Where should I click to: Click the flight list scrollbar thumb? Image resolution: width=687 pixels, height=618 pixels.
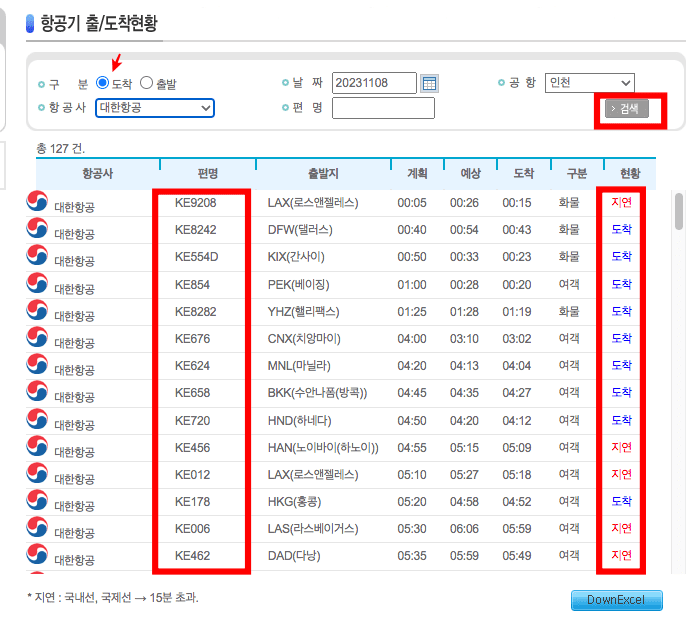[x=679, y=211]
